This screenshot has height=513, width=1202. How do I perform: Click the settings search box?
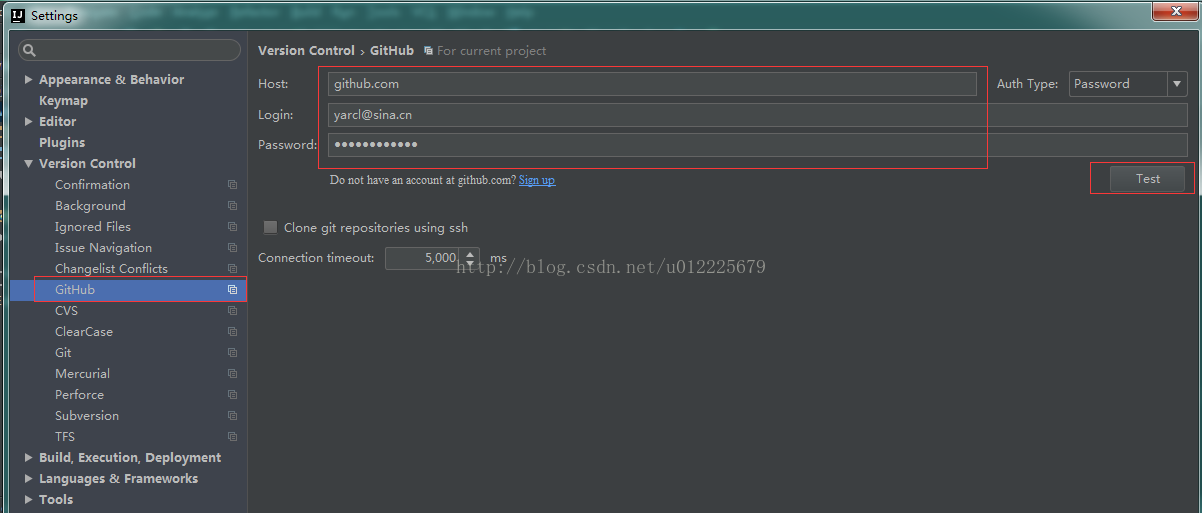[x=130, y=50]
